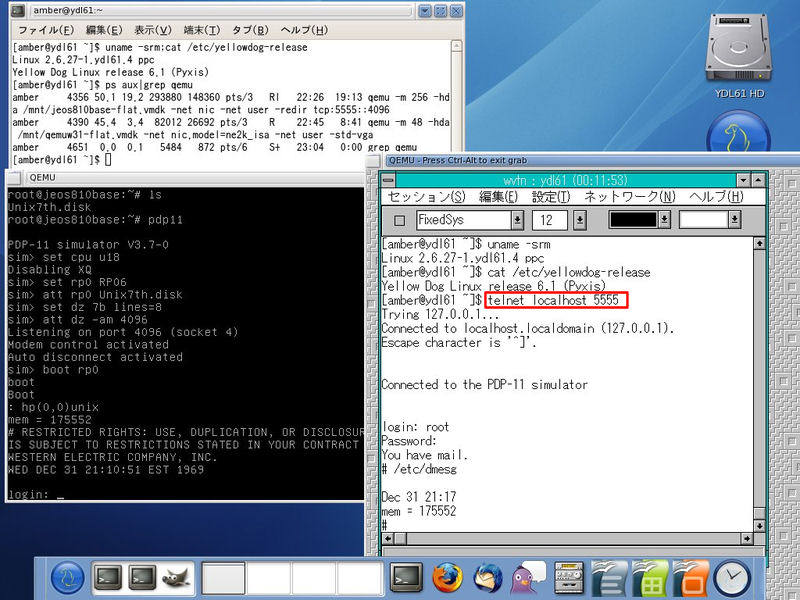800x600 pixels.
Task: Open Firefox from the dock
Action: point(447,579)
